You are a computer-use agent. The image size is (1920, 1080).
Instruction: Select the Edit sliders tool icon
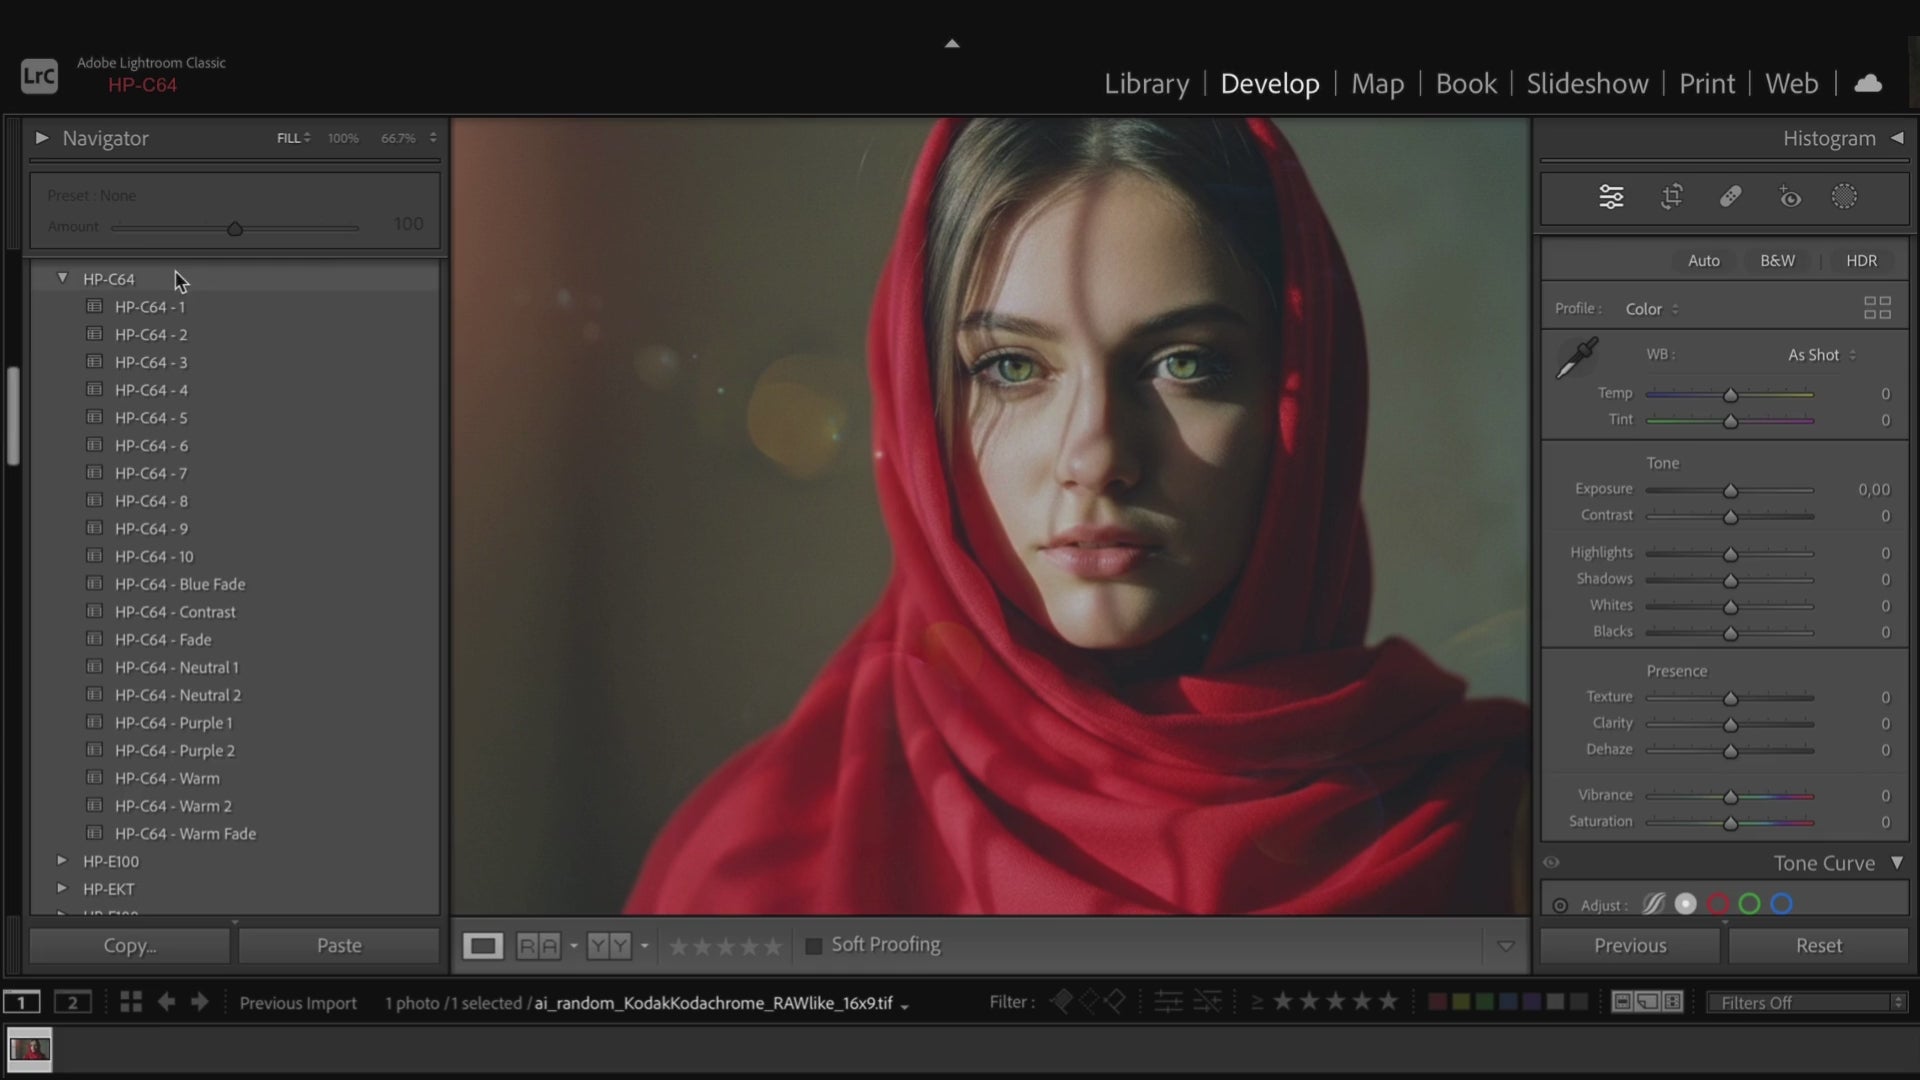1610,197
